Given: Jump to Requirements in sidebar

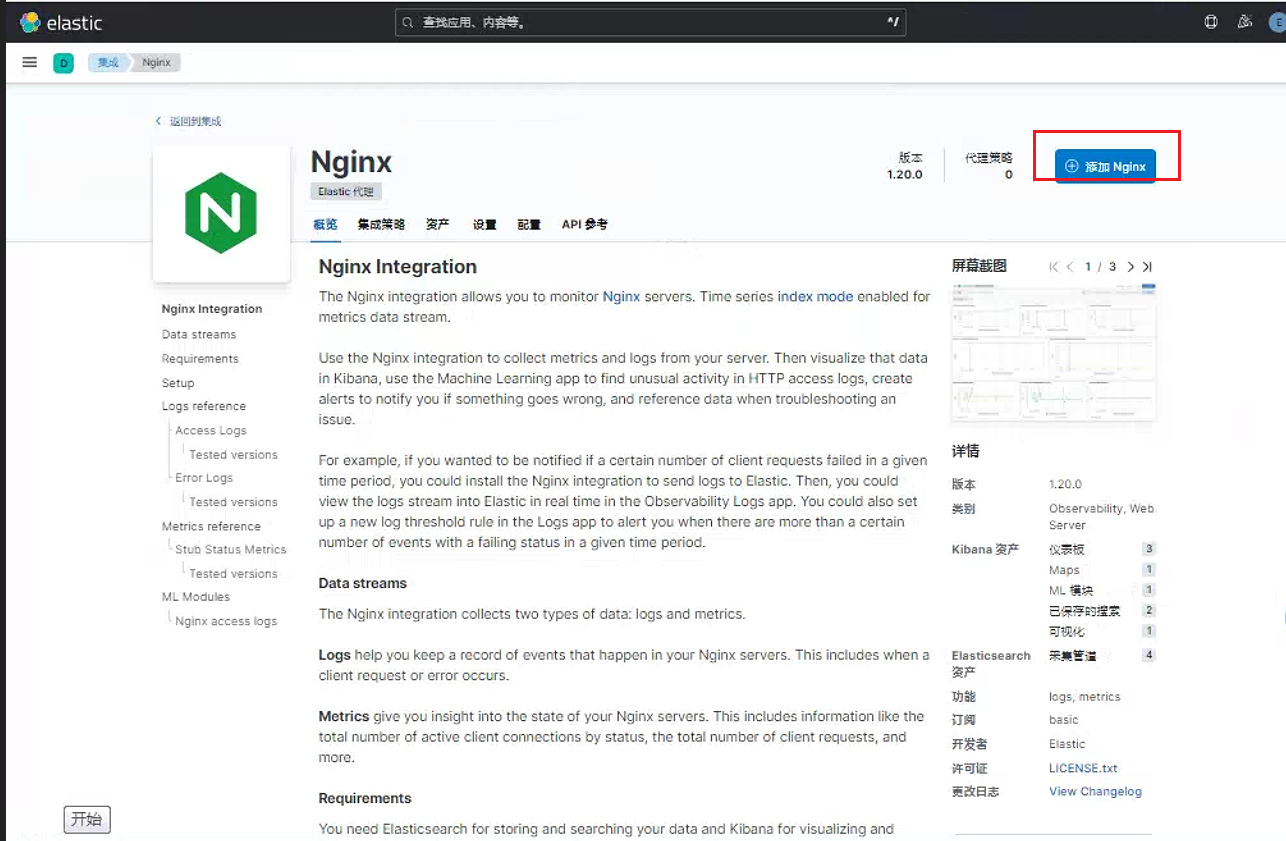Looking at the screenshot, I should point(200,358).
